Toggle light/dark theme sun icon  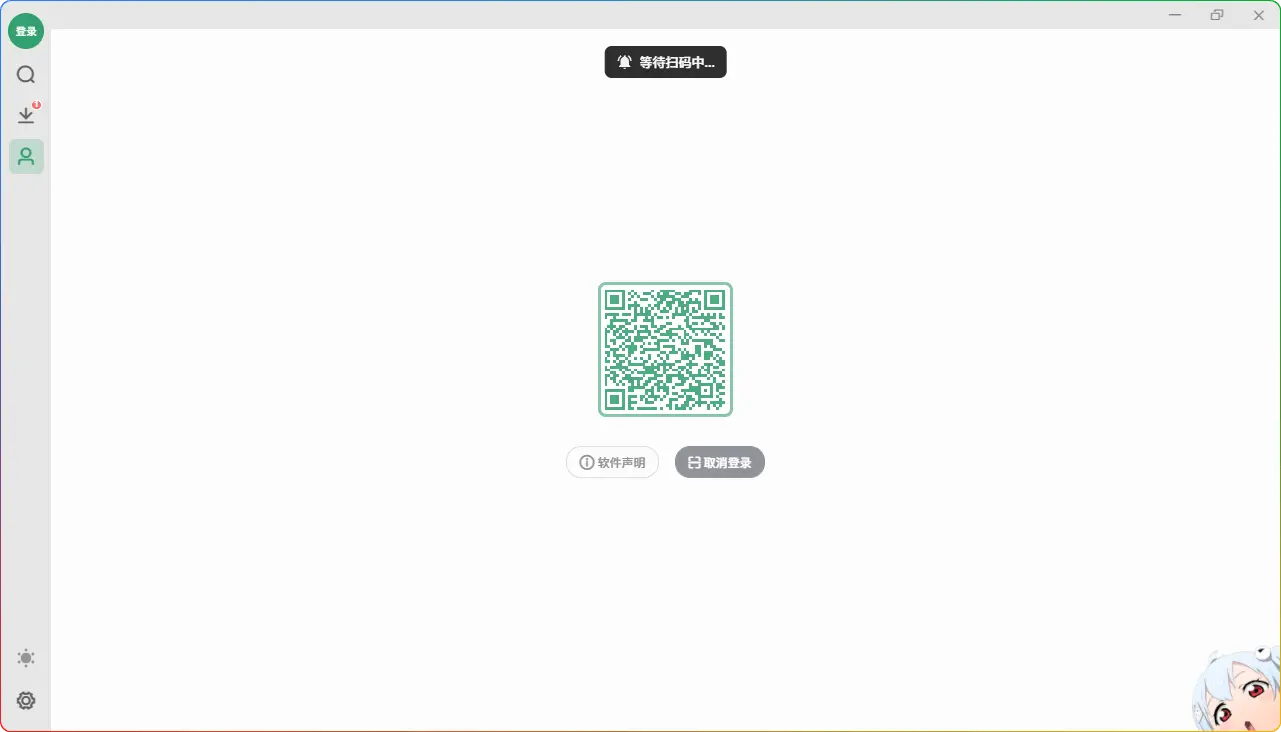[26, 658]
